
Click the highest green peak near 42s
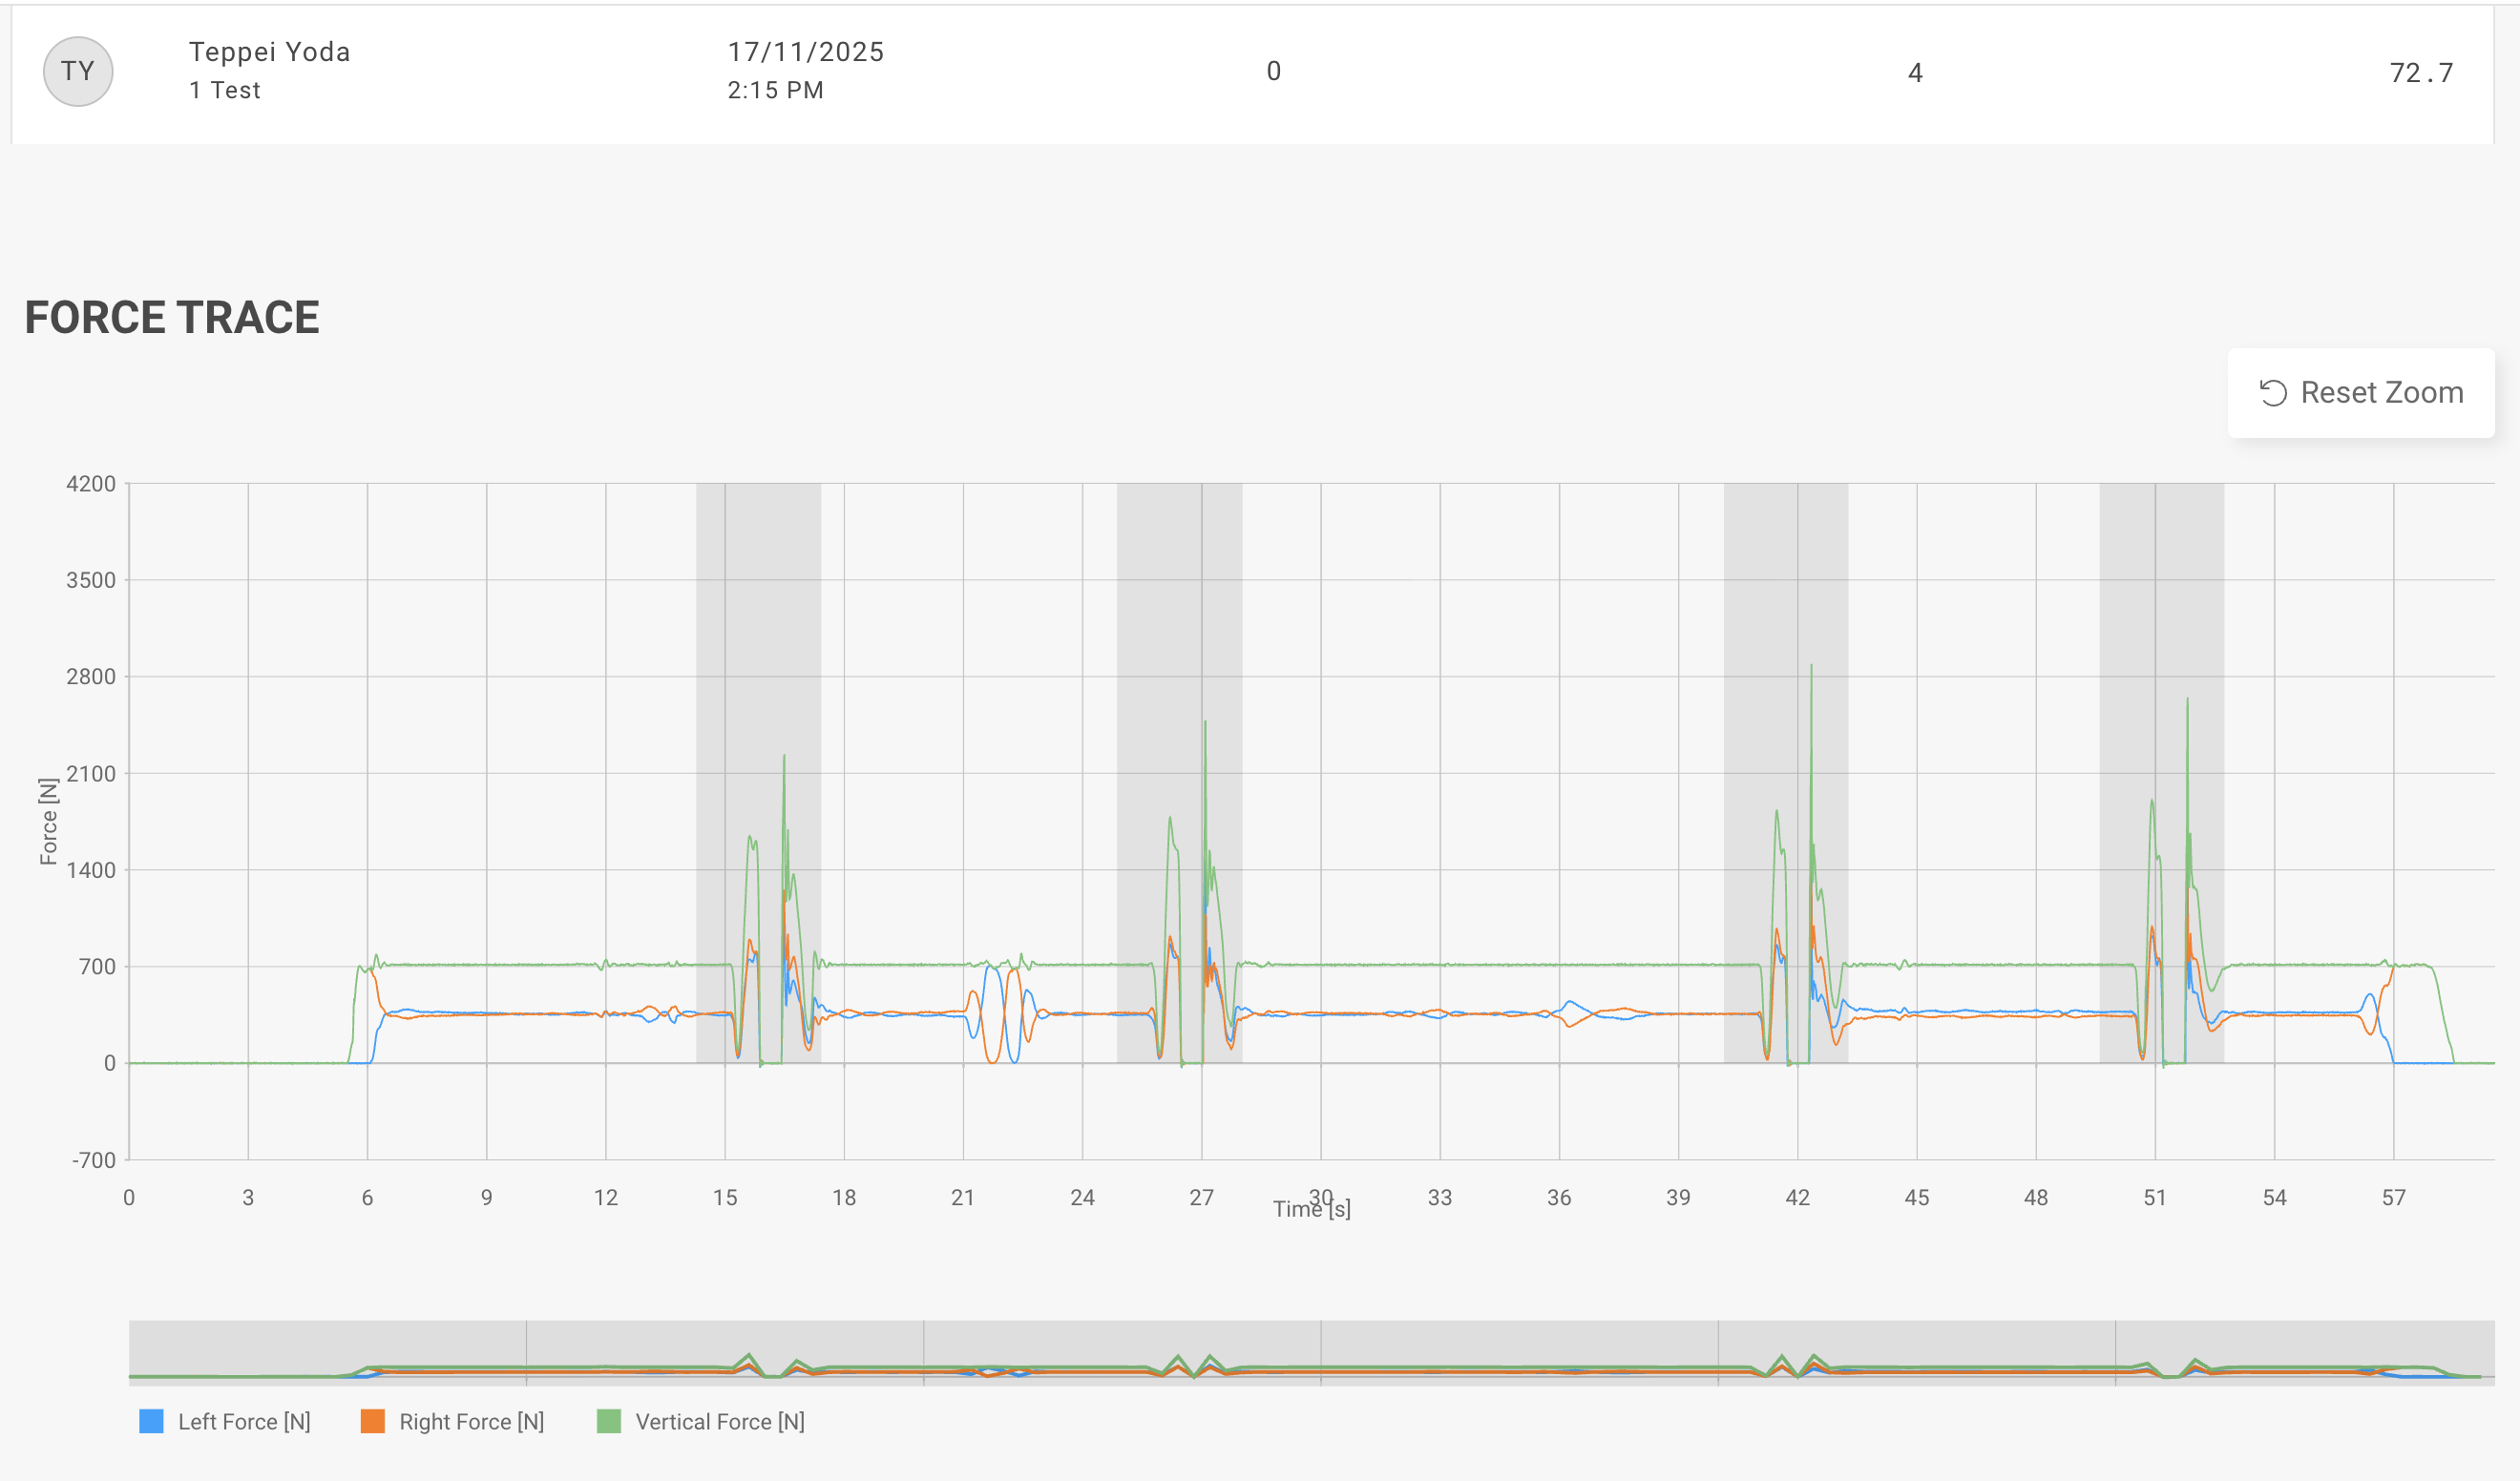pos(1811,668)
